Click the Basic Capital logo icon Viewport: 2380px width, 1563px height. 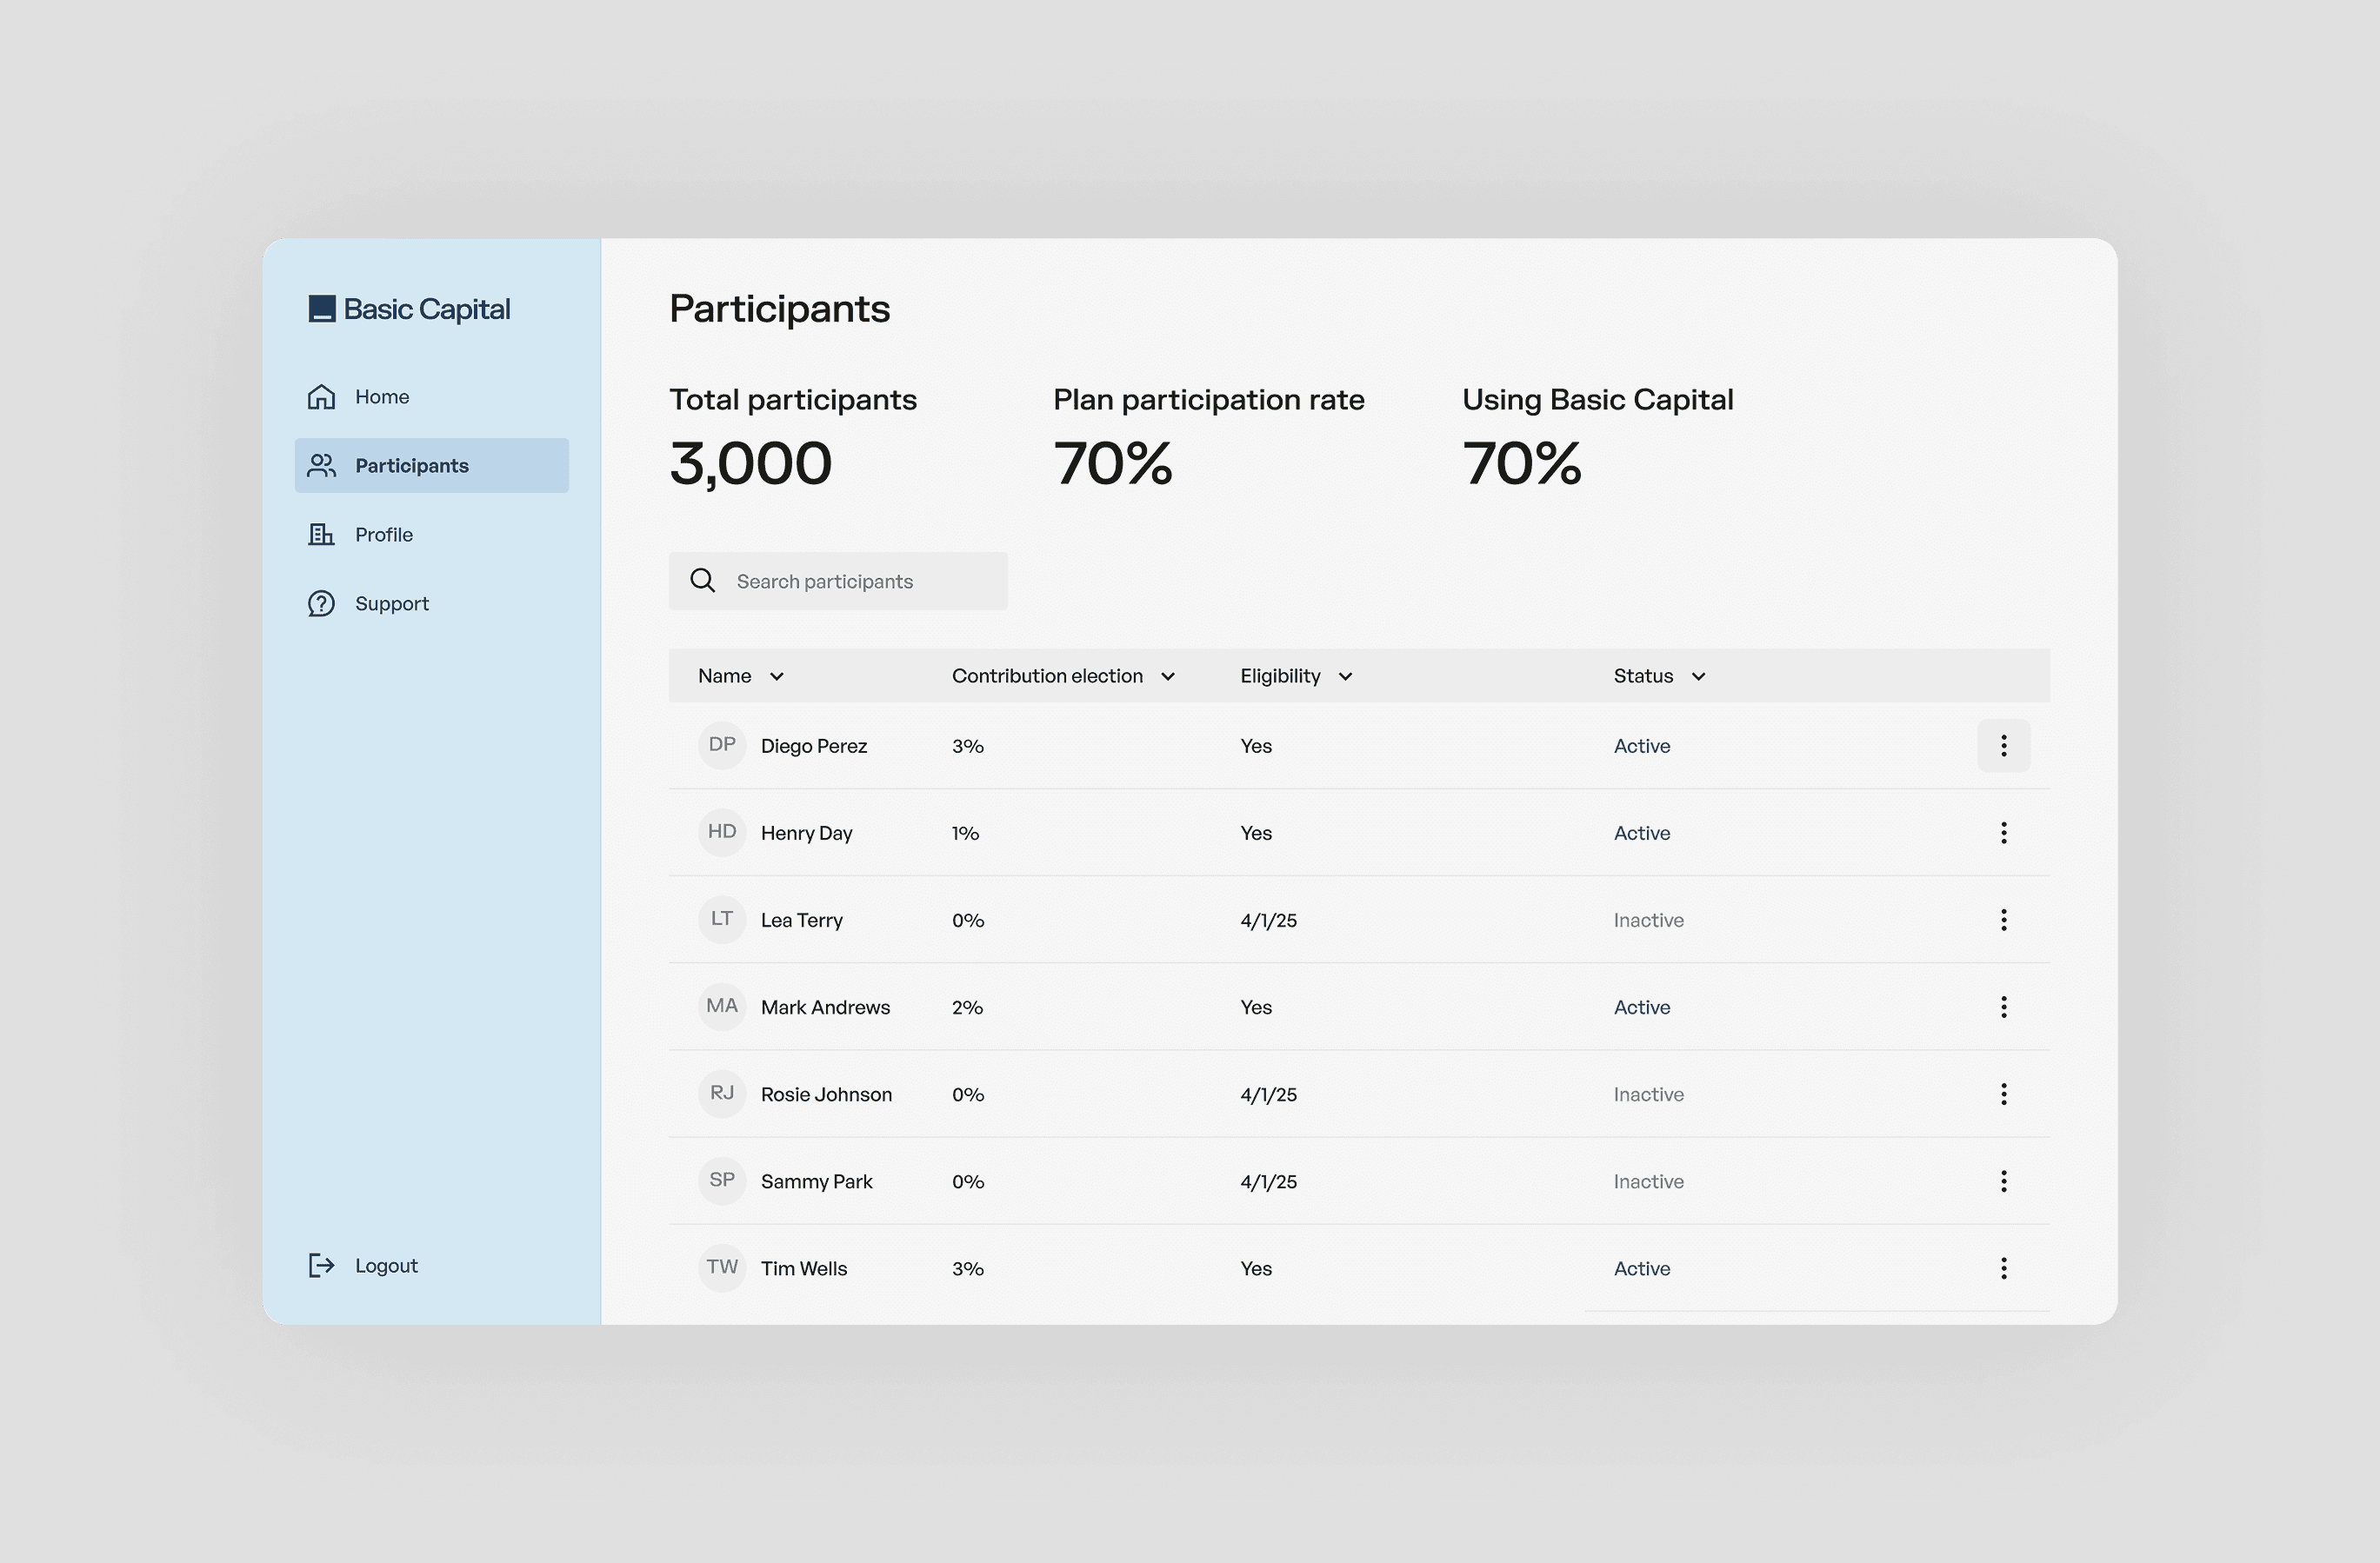(x=321, y=309)
